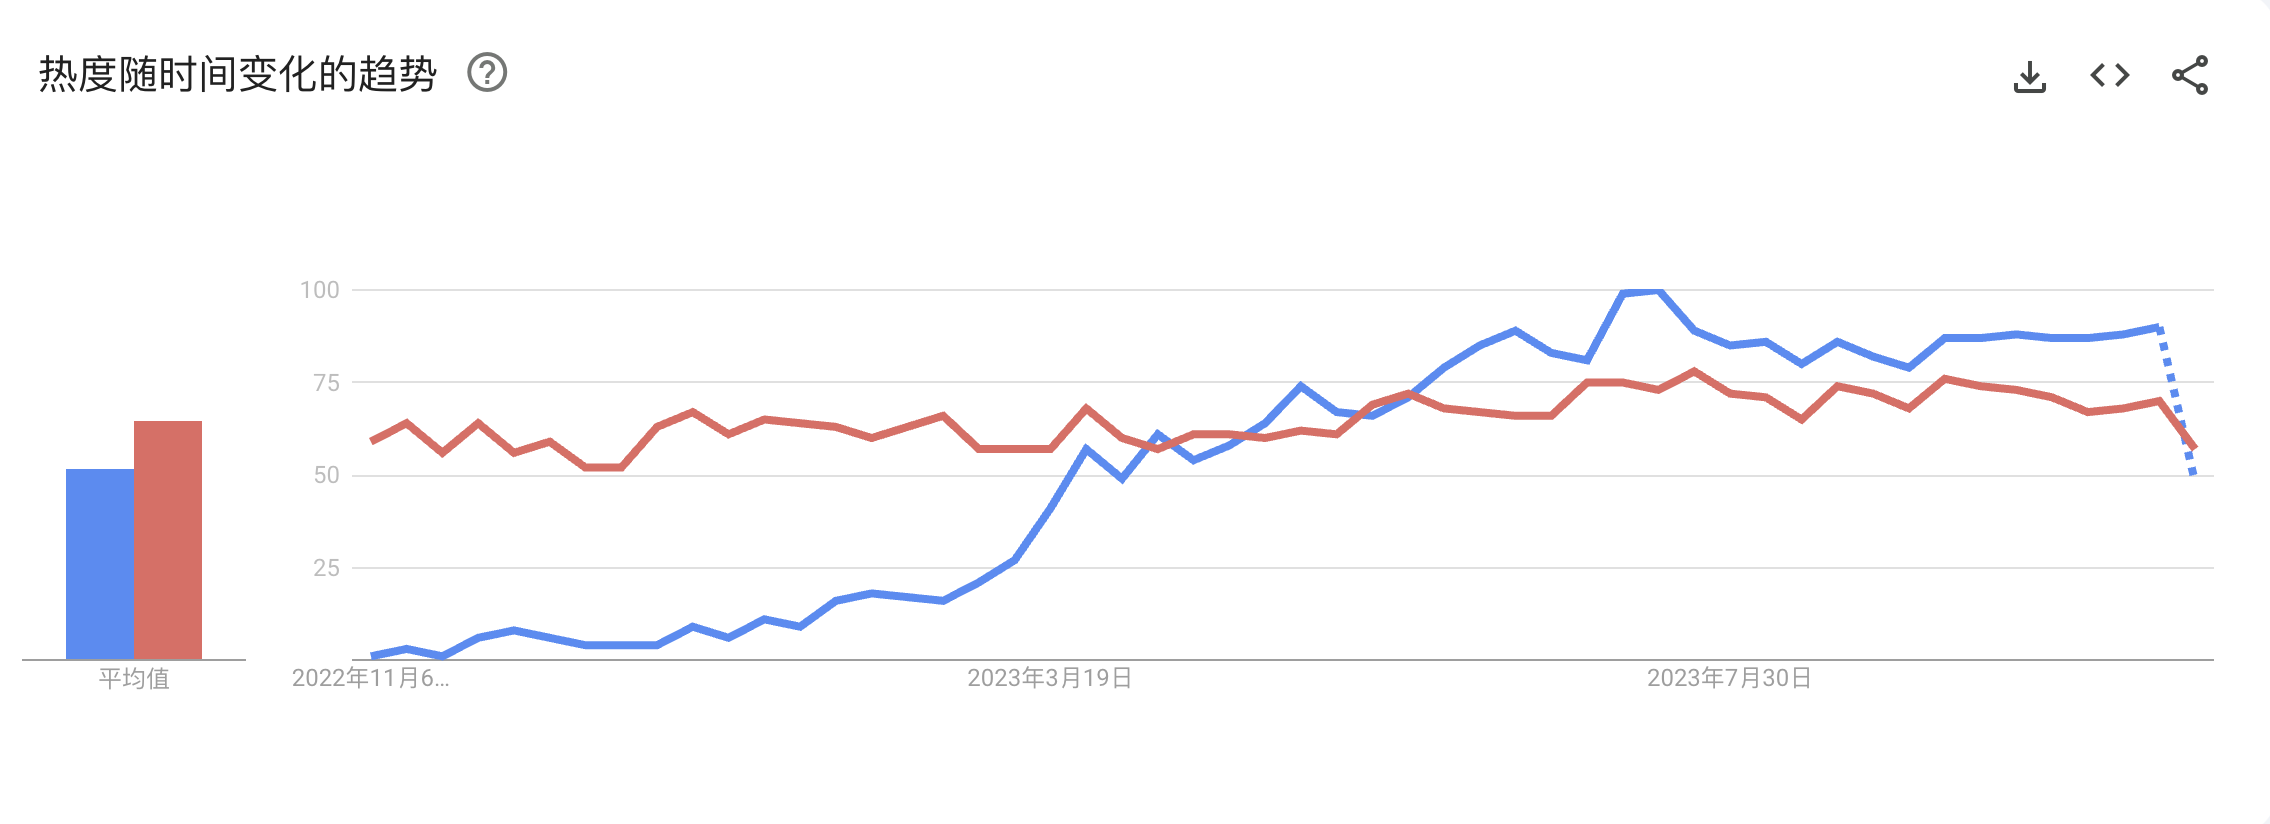Click the 100 y-axis value label
The width and height of the screenshot is (2270, 824).
point(320,290)
